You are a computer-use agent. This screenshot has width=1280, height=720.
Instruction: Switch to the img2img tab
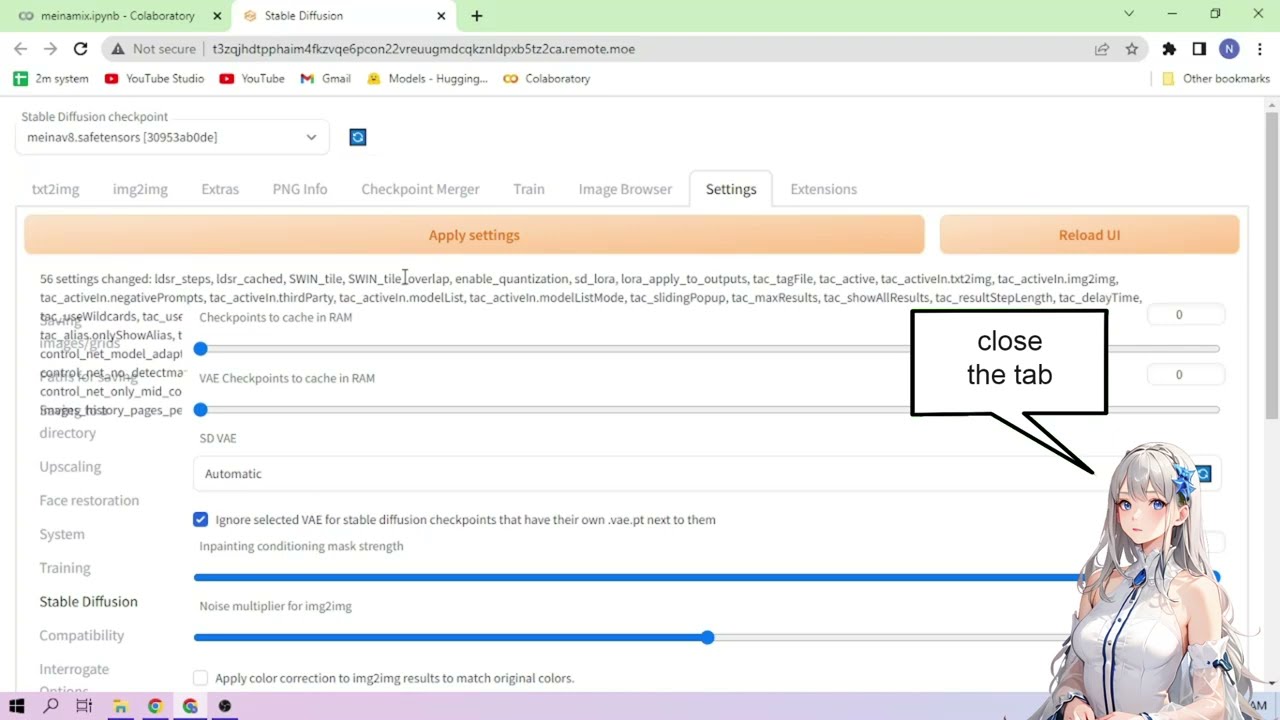click(140, 189)
